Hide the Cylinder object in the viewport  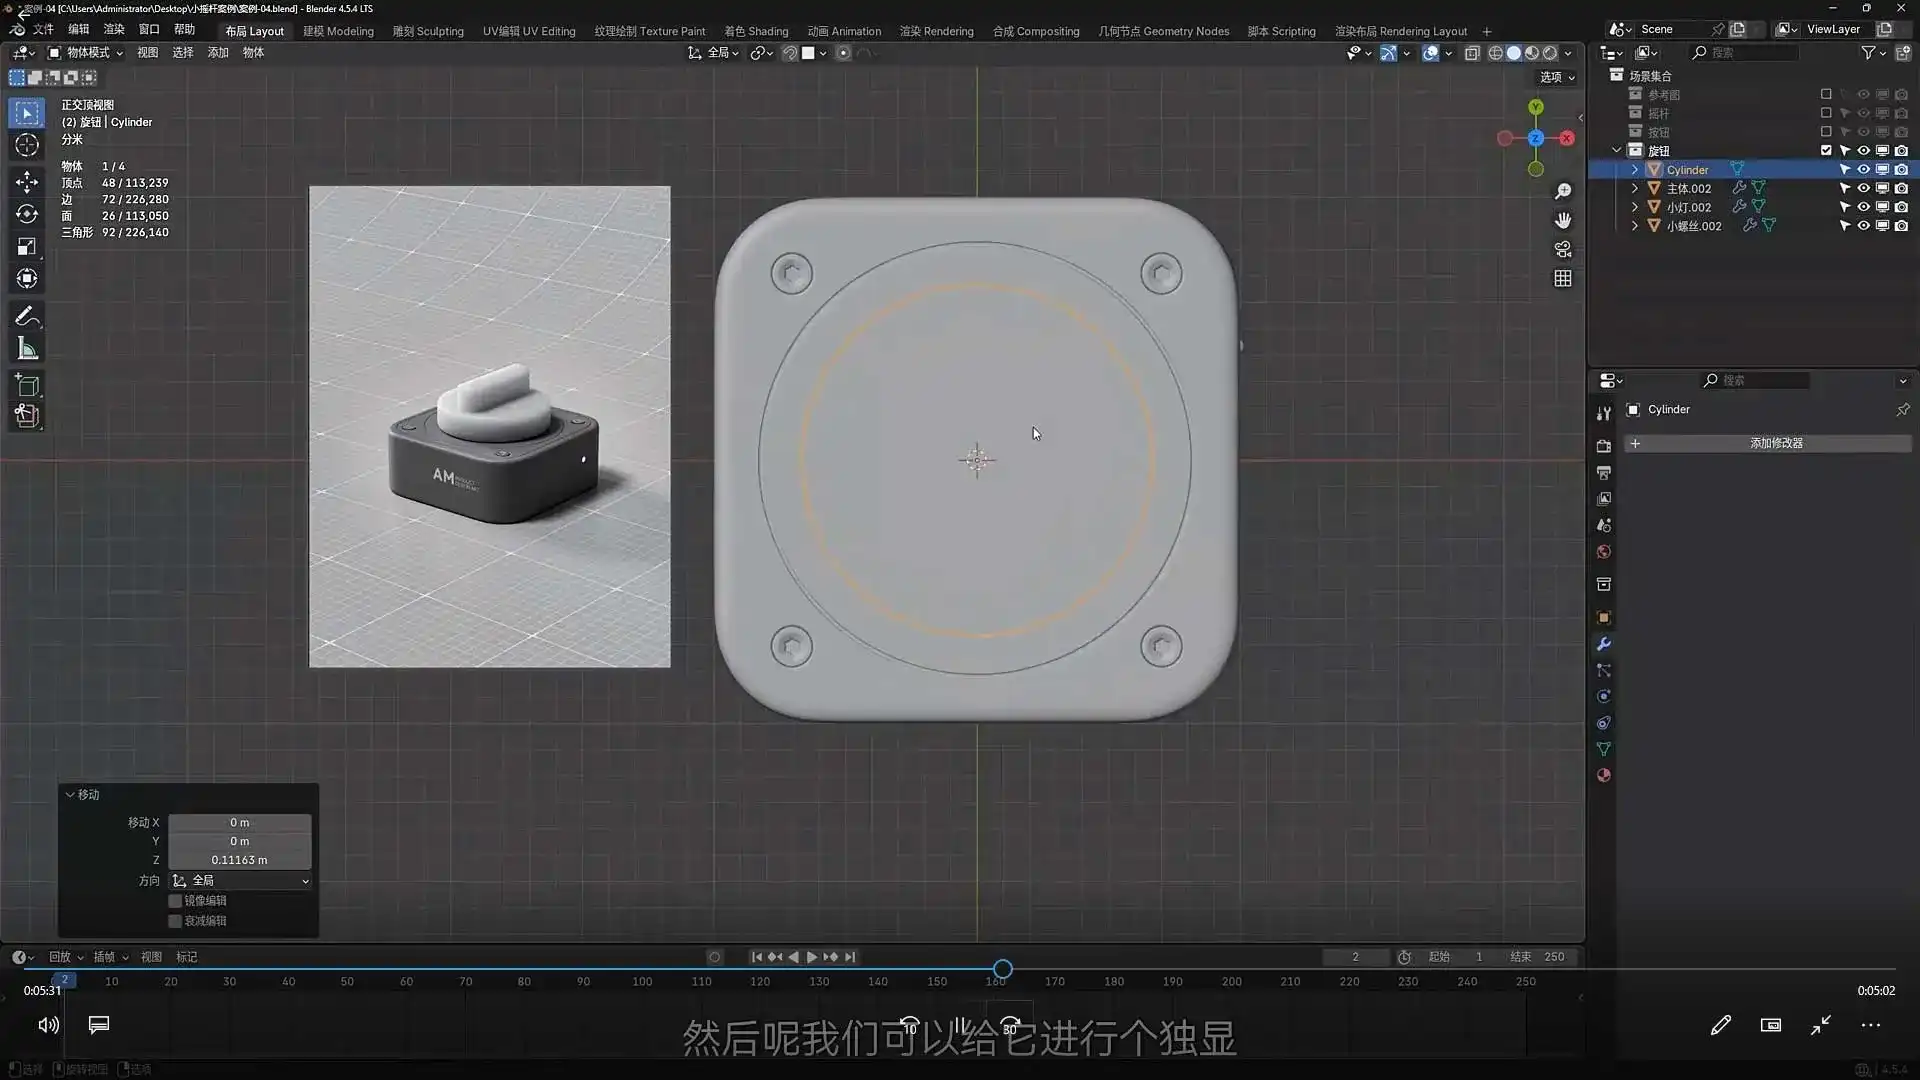pos(1863,169)
